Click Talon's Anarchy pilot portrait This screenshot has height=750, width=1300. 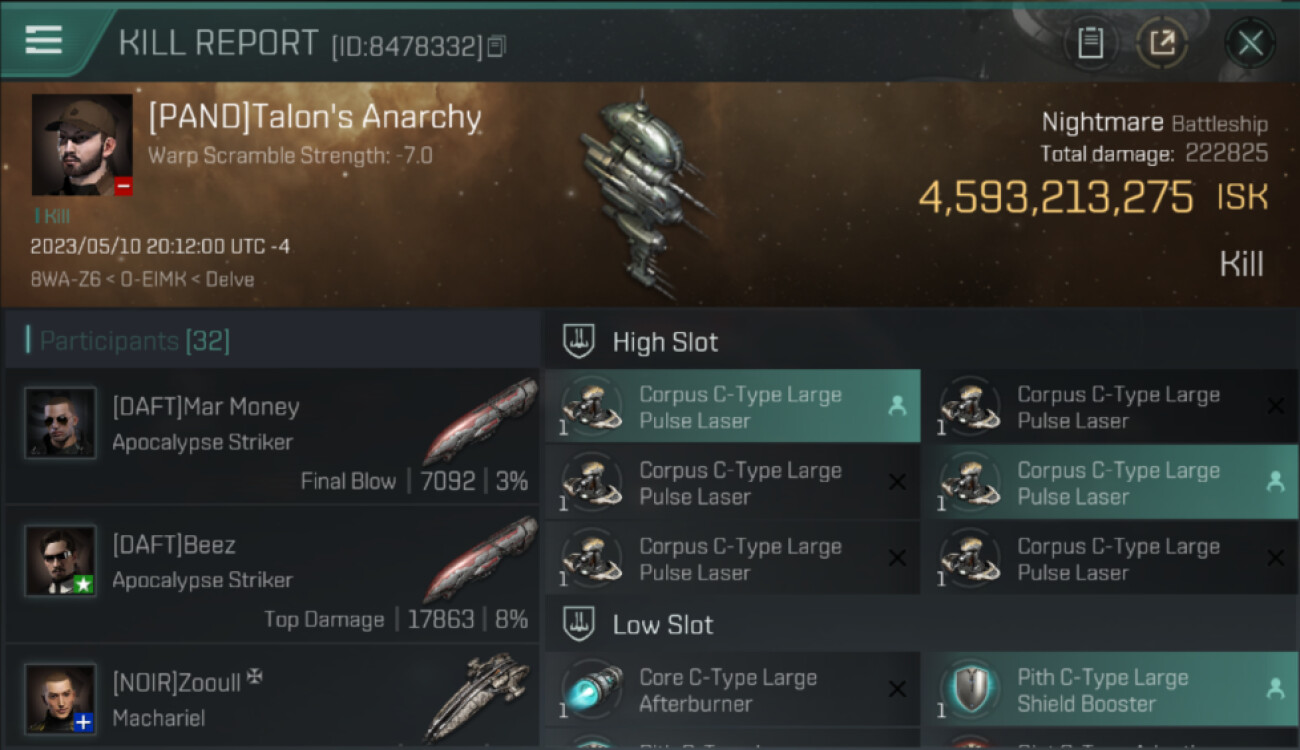click(x=82, y=145)
